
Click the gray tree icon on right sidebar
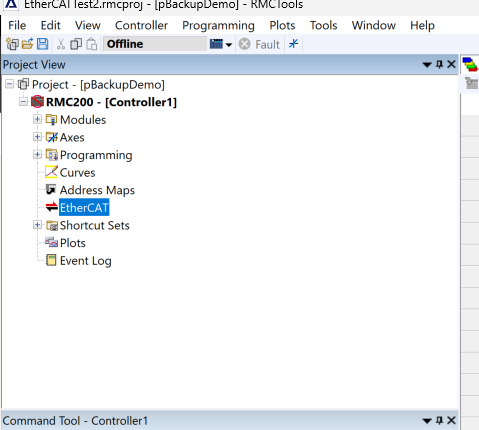(471, 83)
